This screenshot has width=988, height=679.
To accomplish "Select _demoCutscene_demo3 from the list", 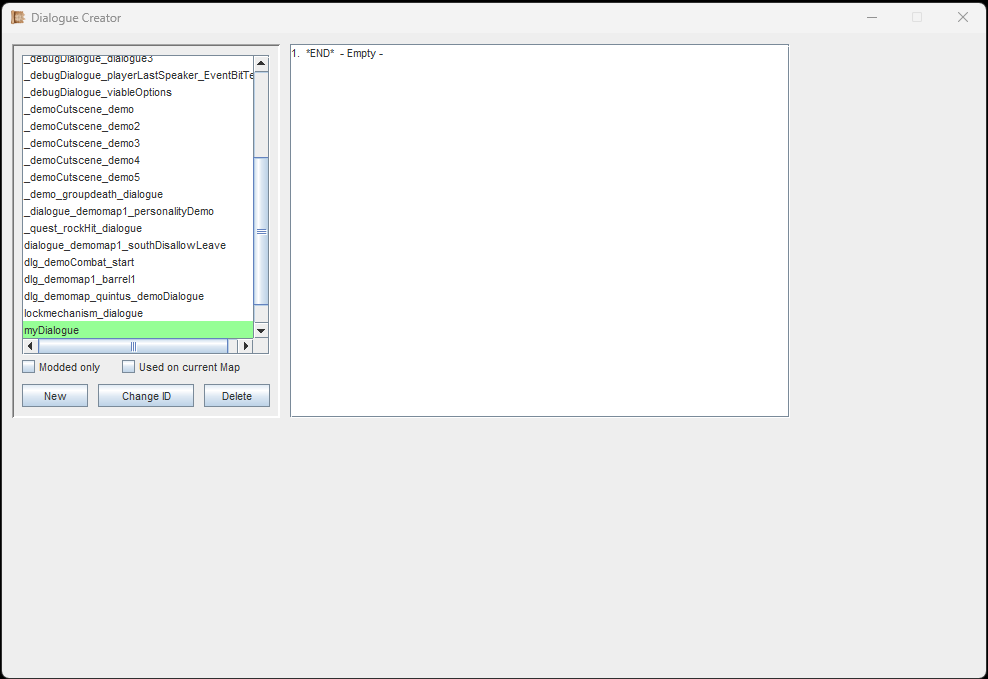I will coord(82,143).
